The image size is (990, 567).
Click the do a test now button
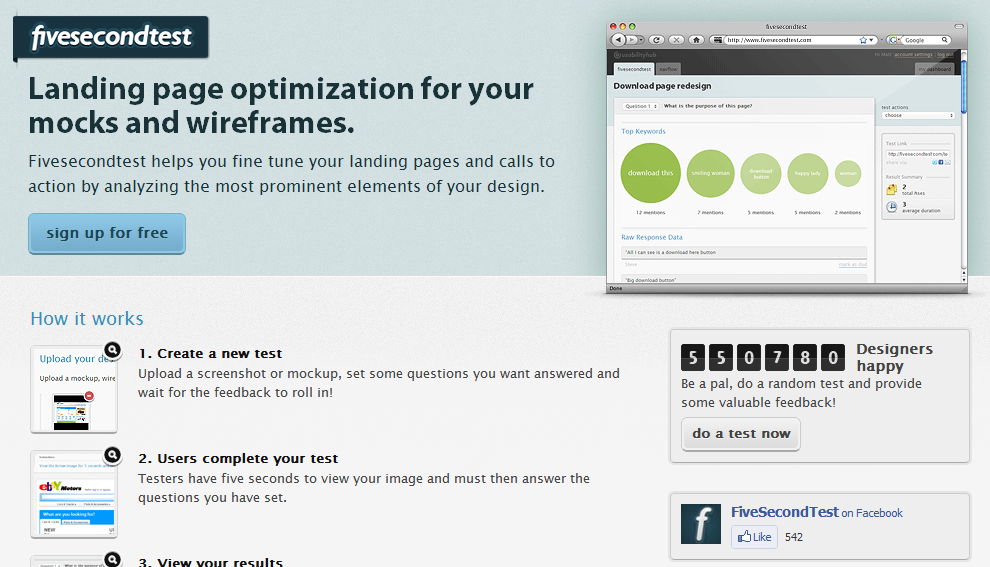(741, 434)
